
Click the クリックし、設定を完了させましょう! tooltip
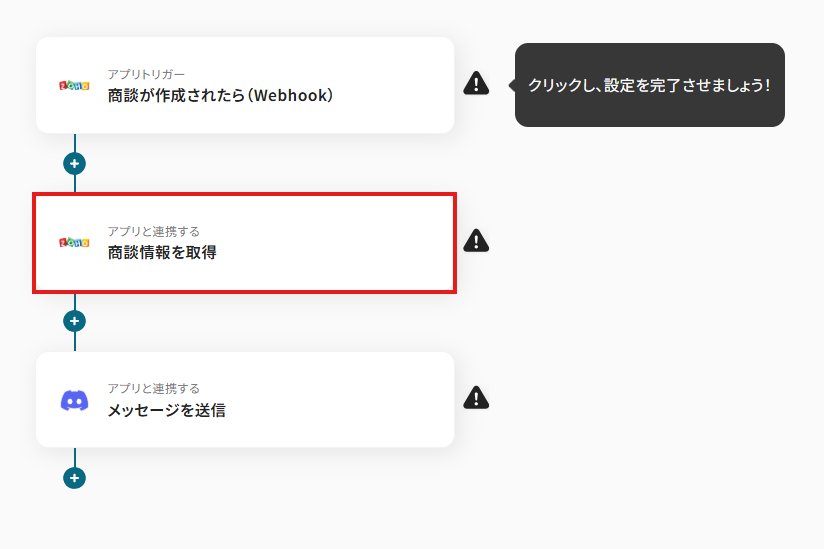(x=650, y=85)
